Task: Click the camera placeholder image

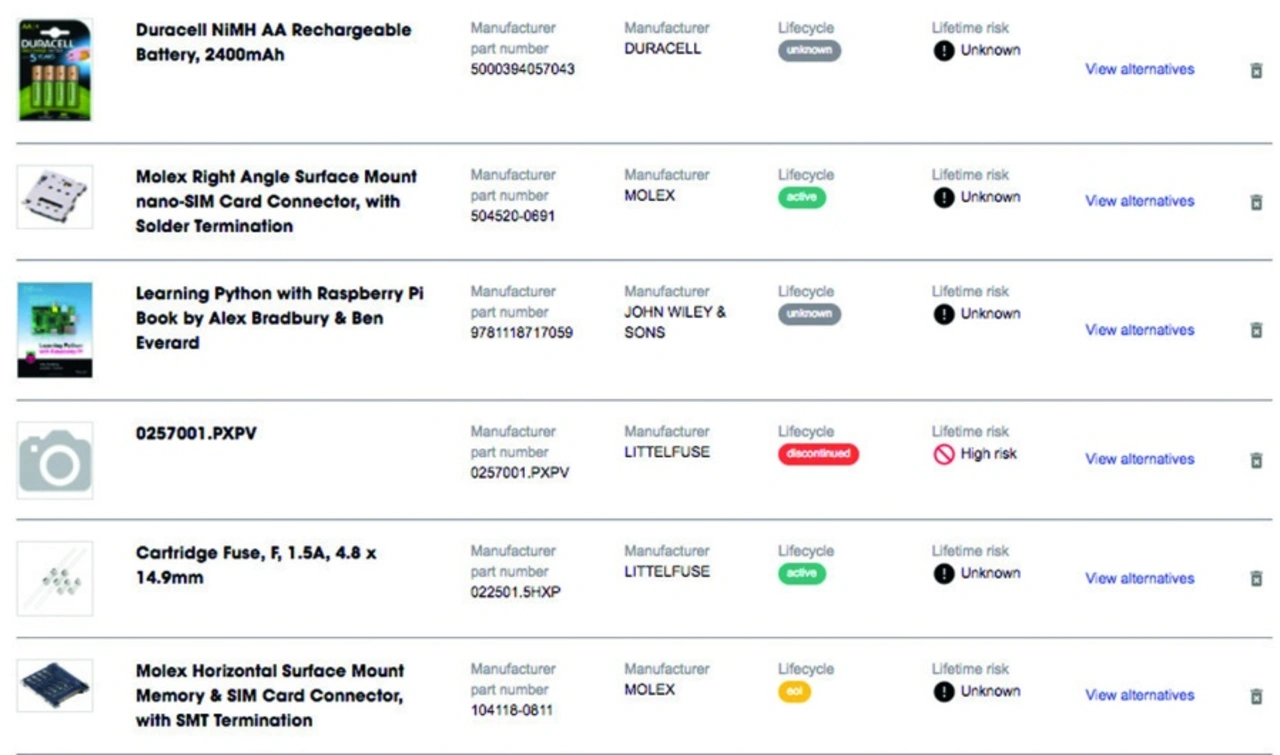Action: pyautogui.click(x=55, y=460)
